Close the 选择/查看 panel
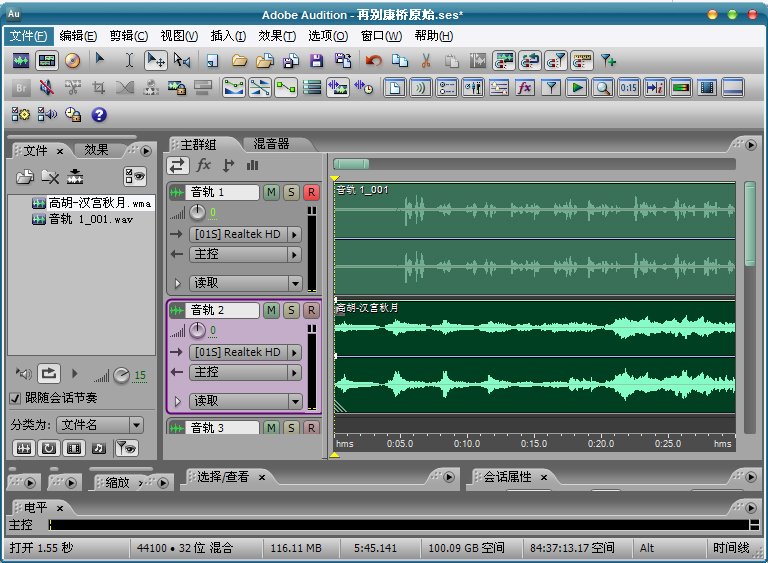This screenshot has height=563, width=768. (x=262, y=477)
